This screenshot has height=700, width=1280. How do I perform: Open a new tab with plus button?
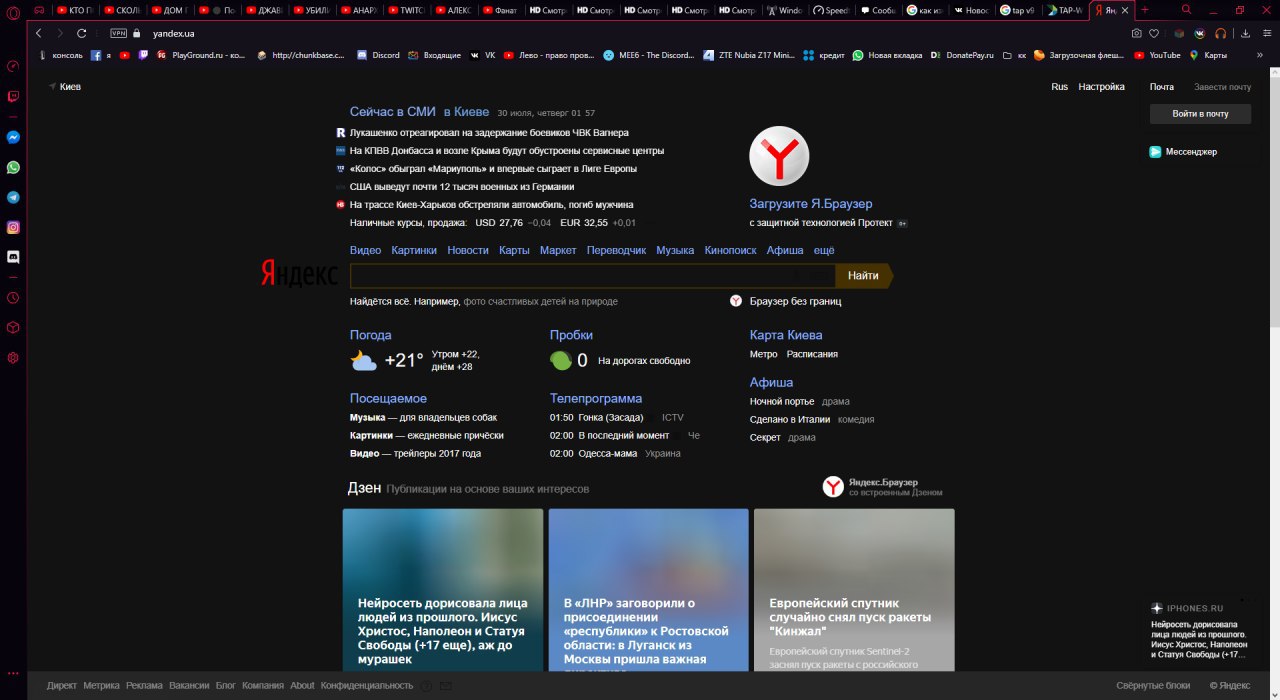(x=1144, y=9)
